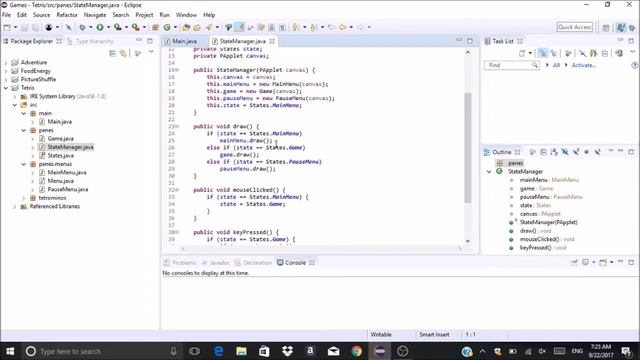Toggle Task List scheduled presentation button

point(554,53)
